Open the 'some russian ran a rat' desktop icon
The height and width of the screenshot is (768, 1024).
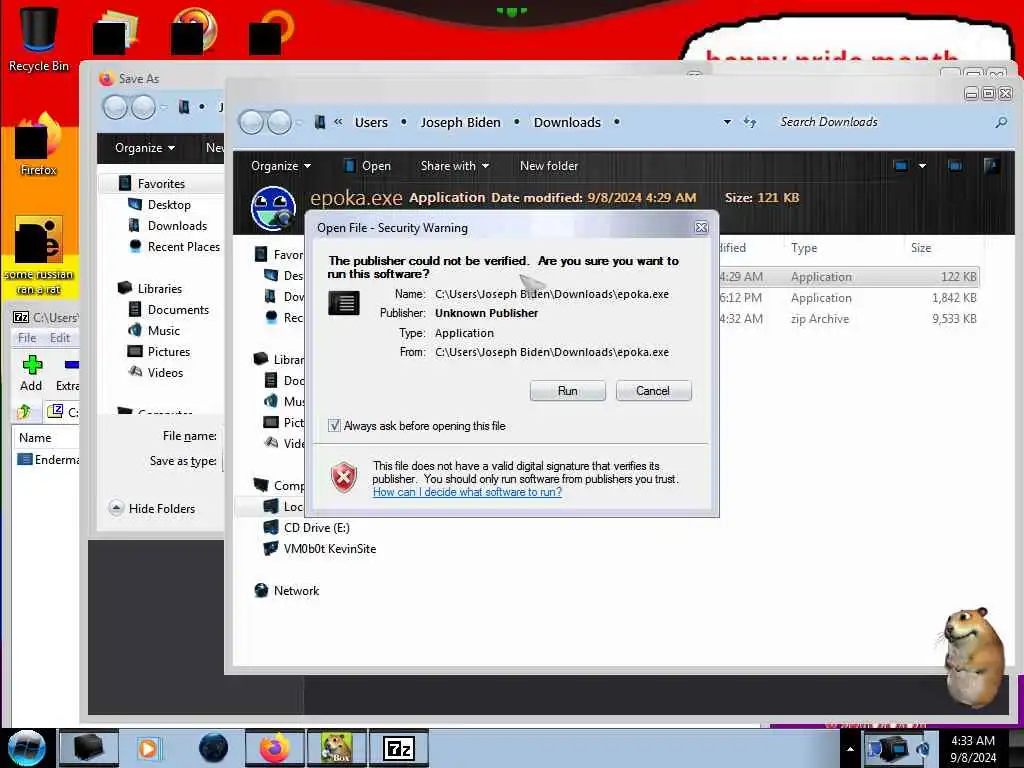(38, 255)
